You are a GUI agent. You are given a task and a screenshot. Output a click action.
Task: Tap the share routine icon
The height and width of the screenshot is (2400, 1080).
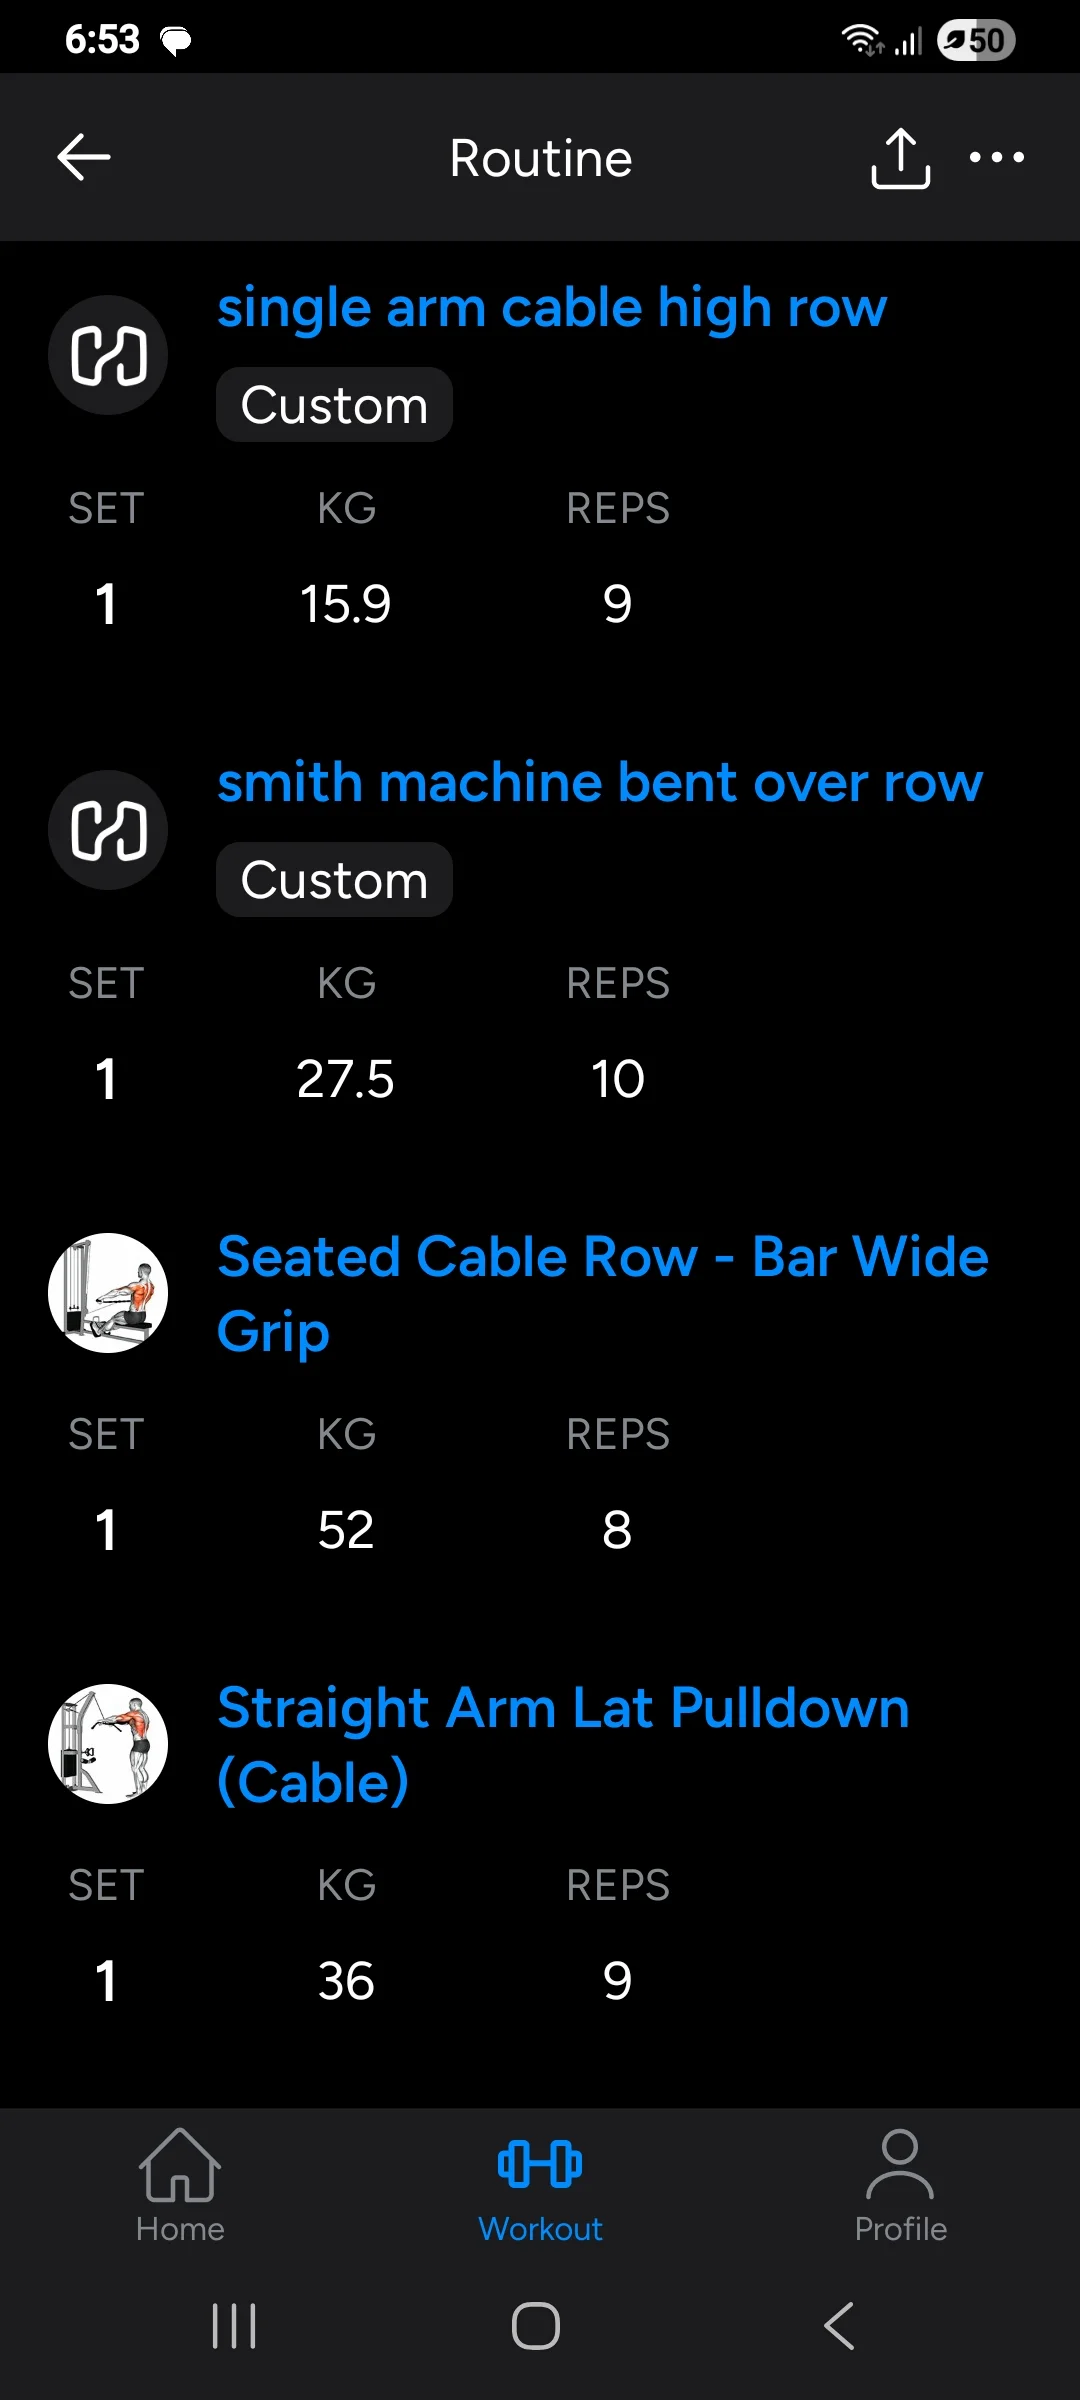(900, 158)
